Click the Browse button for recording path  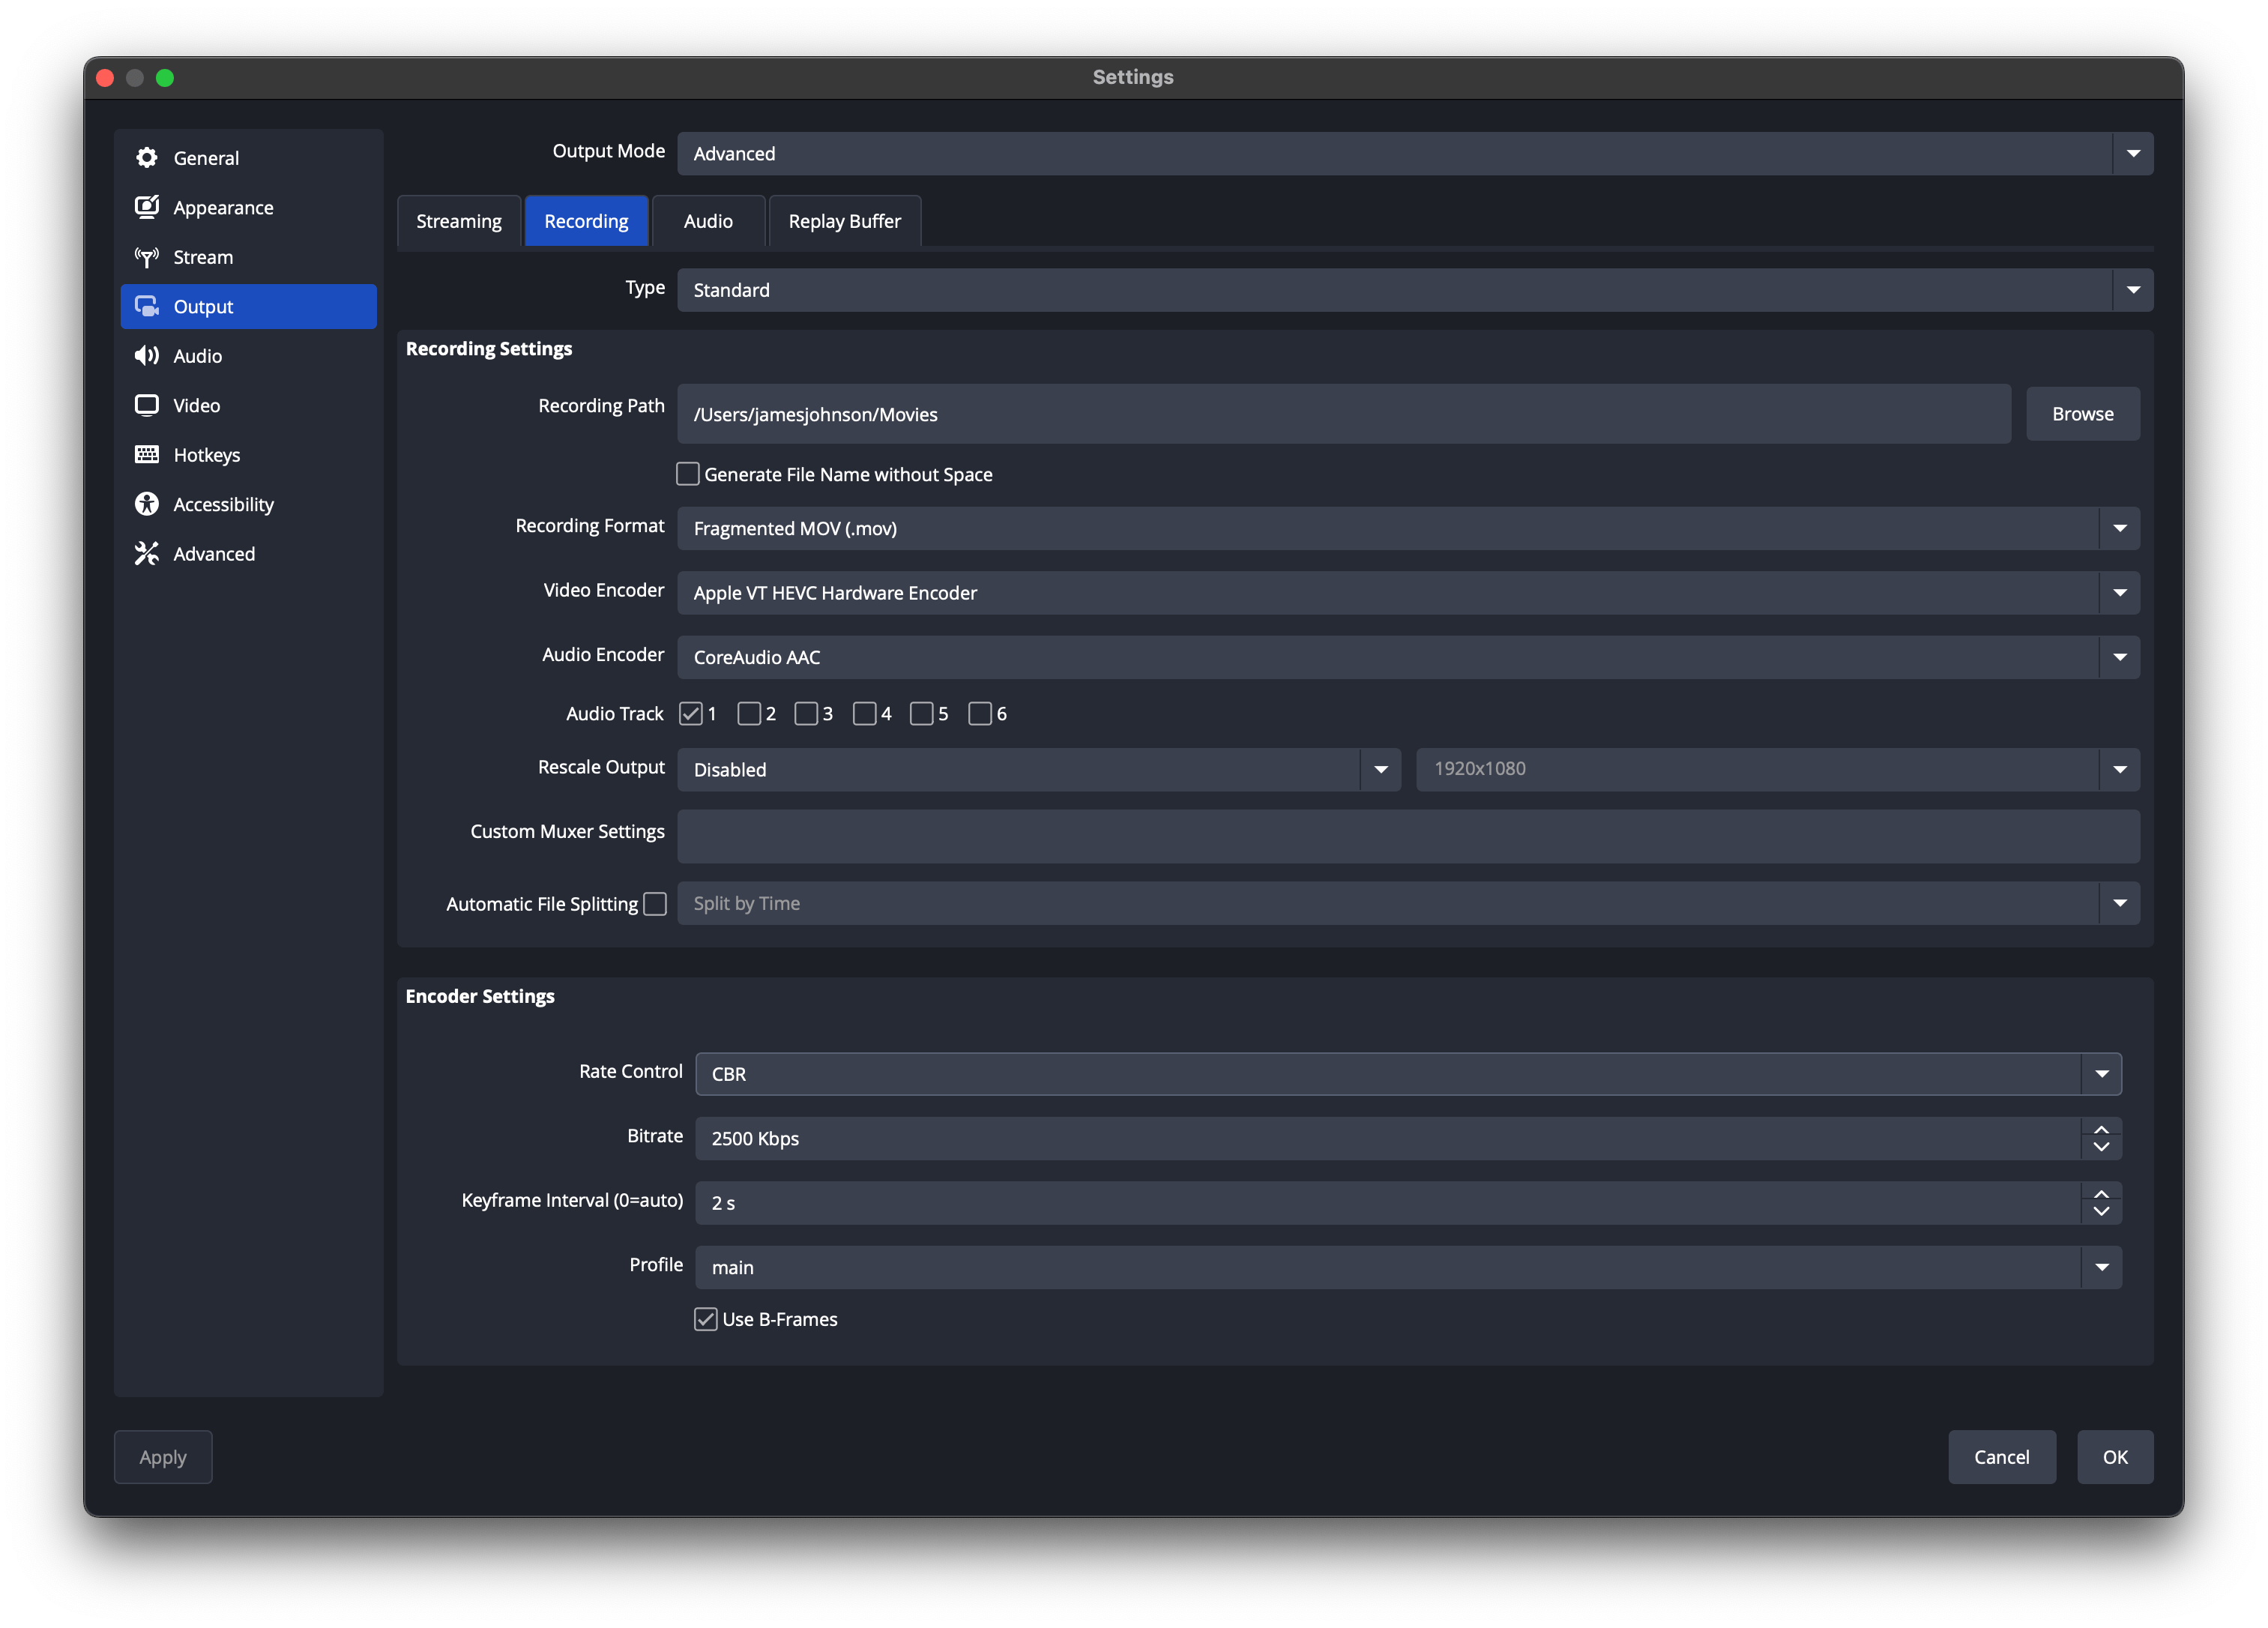tap(2082, 414)
